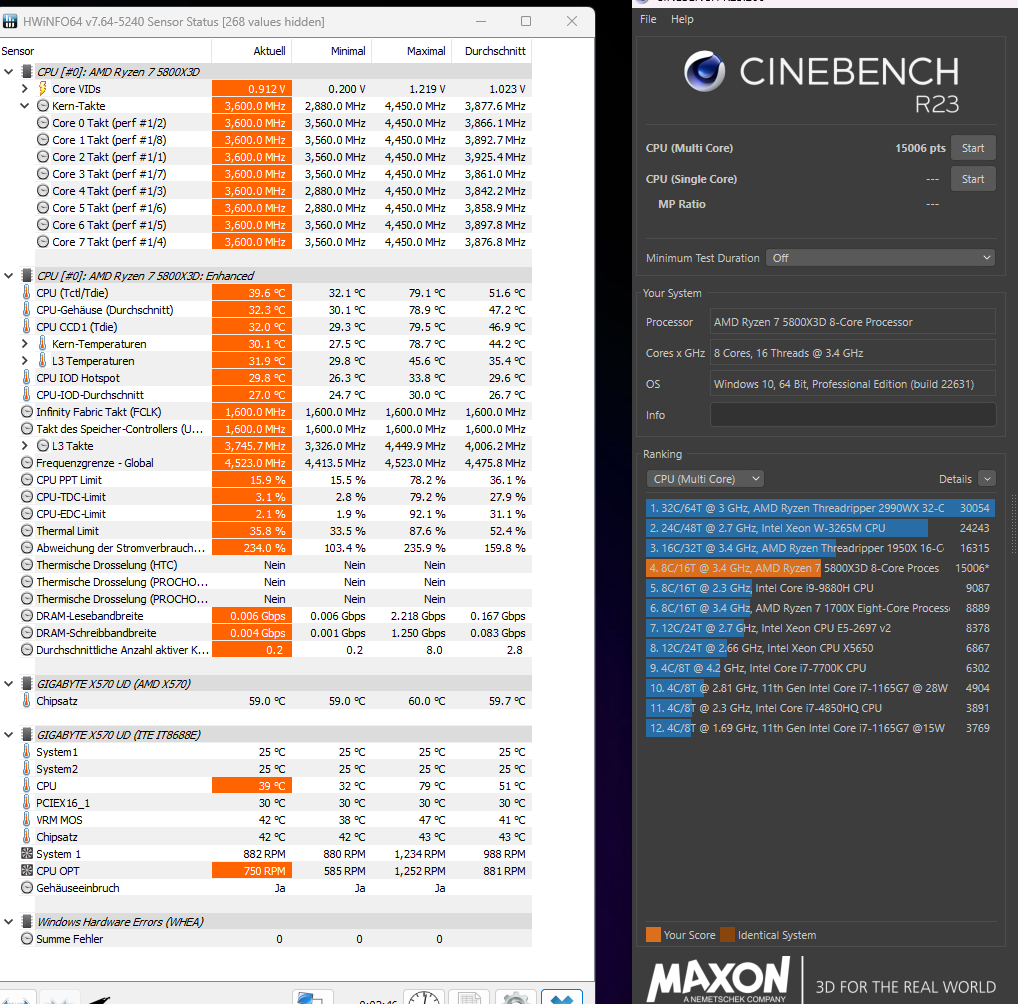Click into the Info input field
Image resolution: width=1018 pixels, height=1004 pixels.
[852, 415]
